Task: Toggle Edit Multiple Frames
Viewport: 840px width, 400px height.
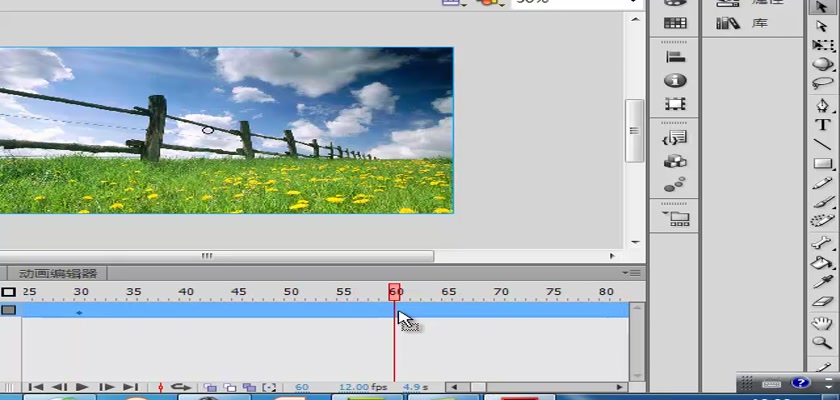Action: (x=249, y=387)
